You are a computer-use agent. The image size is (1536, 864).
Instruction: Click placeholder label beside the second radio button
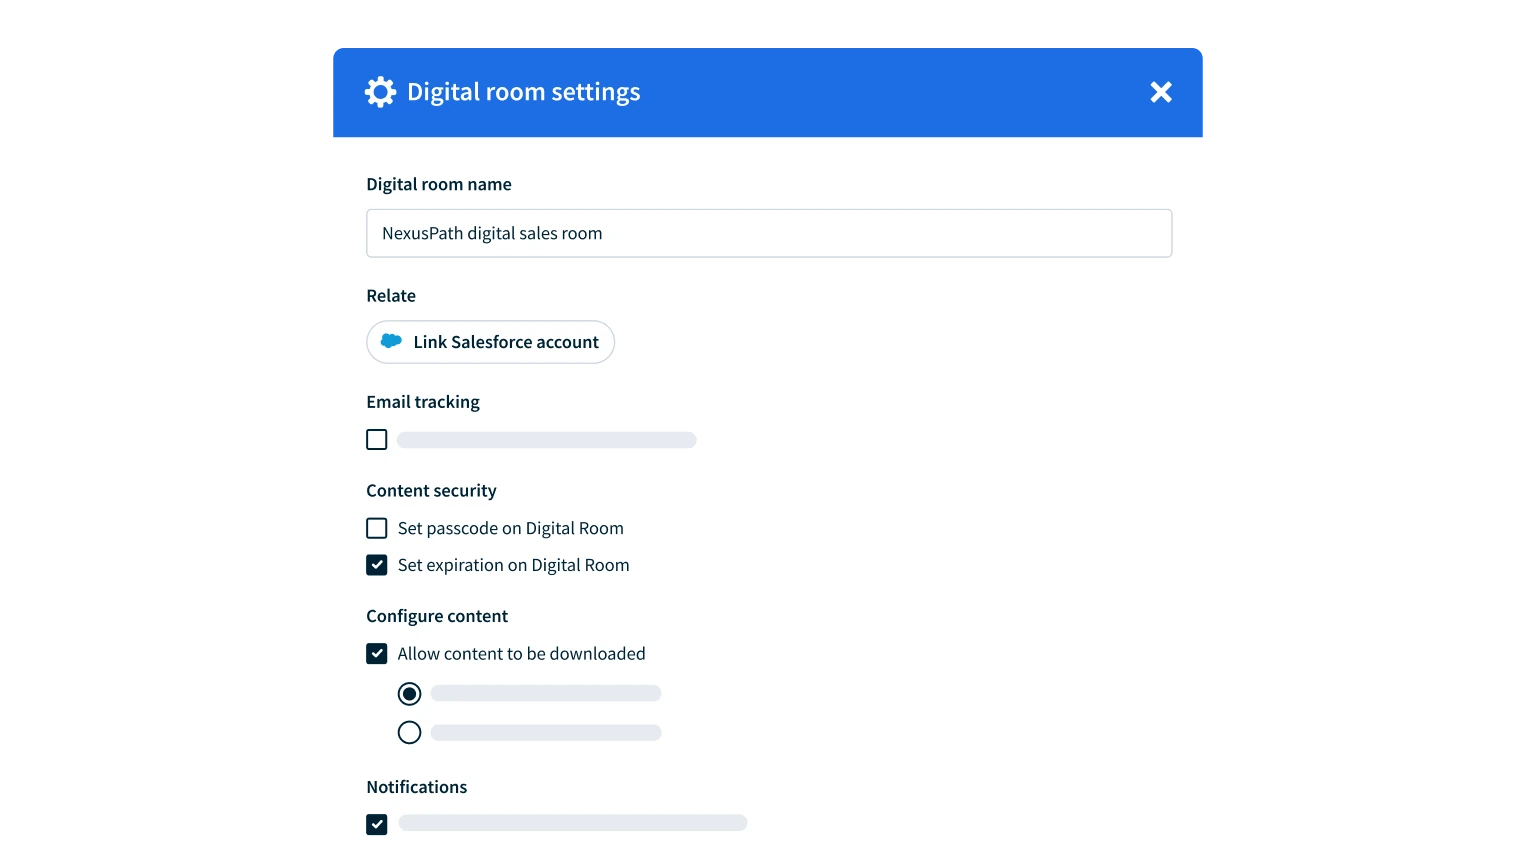546,733
